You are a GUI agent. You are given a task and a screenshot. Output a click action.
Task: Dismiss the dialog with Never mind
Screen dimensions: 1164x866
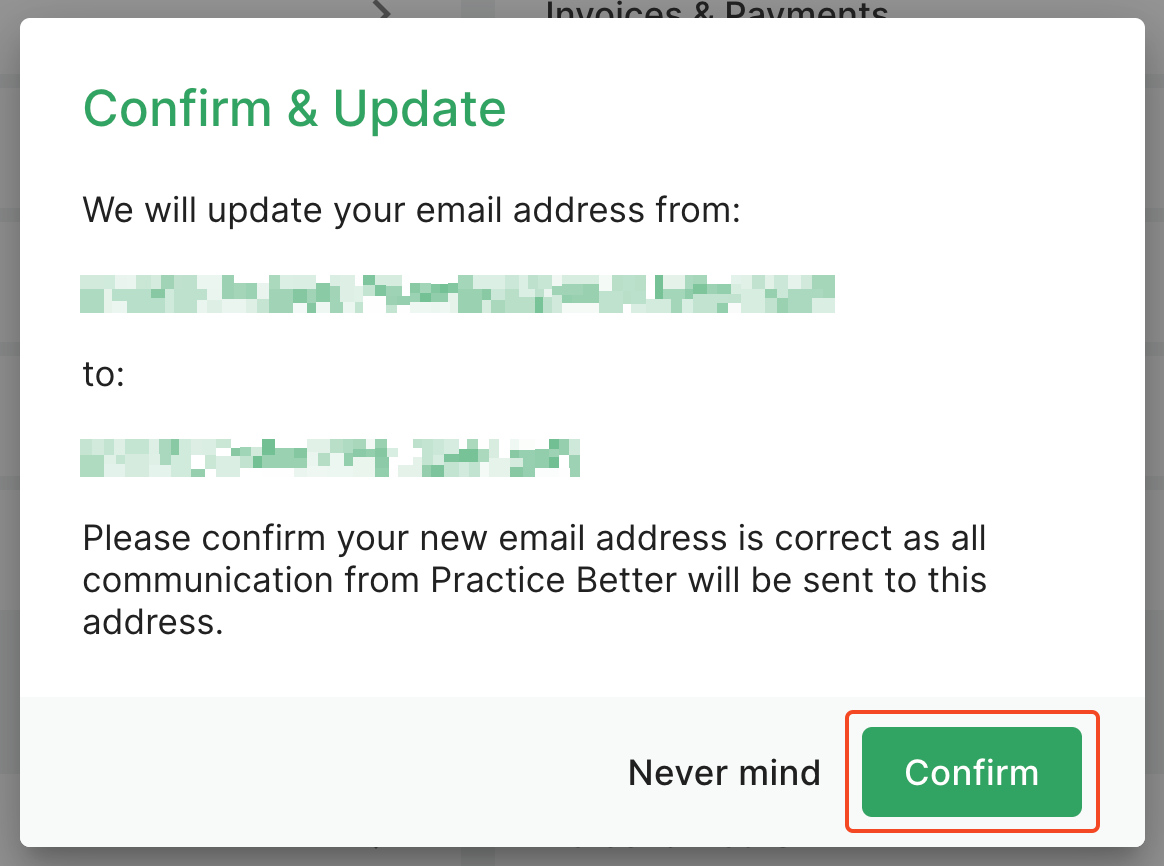(x=724, y=772)
